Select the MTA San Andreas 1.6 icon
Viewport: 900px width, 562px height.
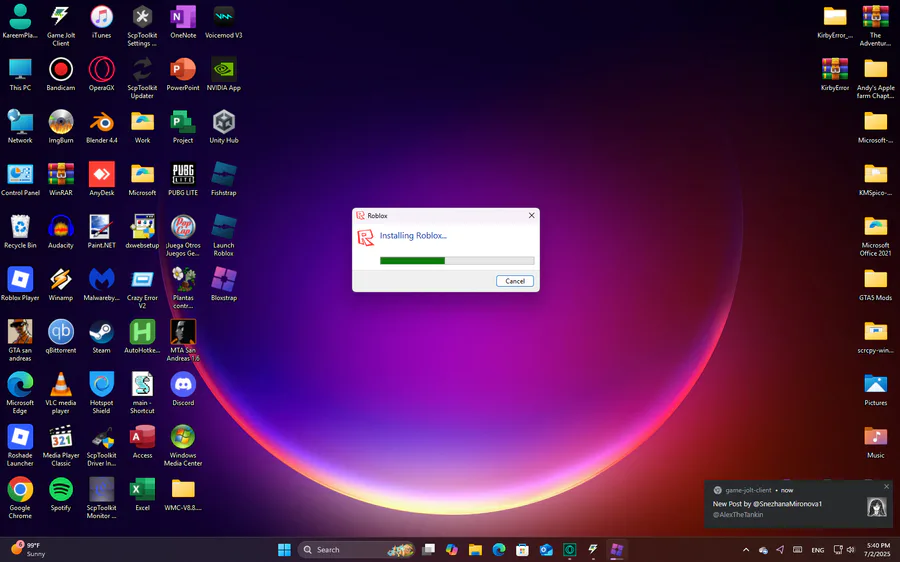click(183, 341)
